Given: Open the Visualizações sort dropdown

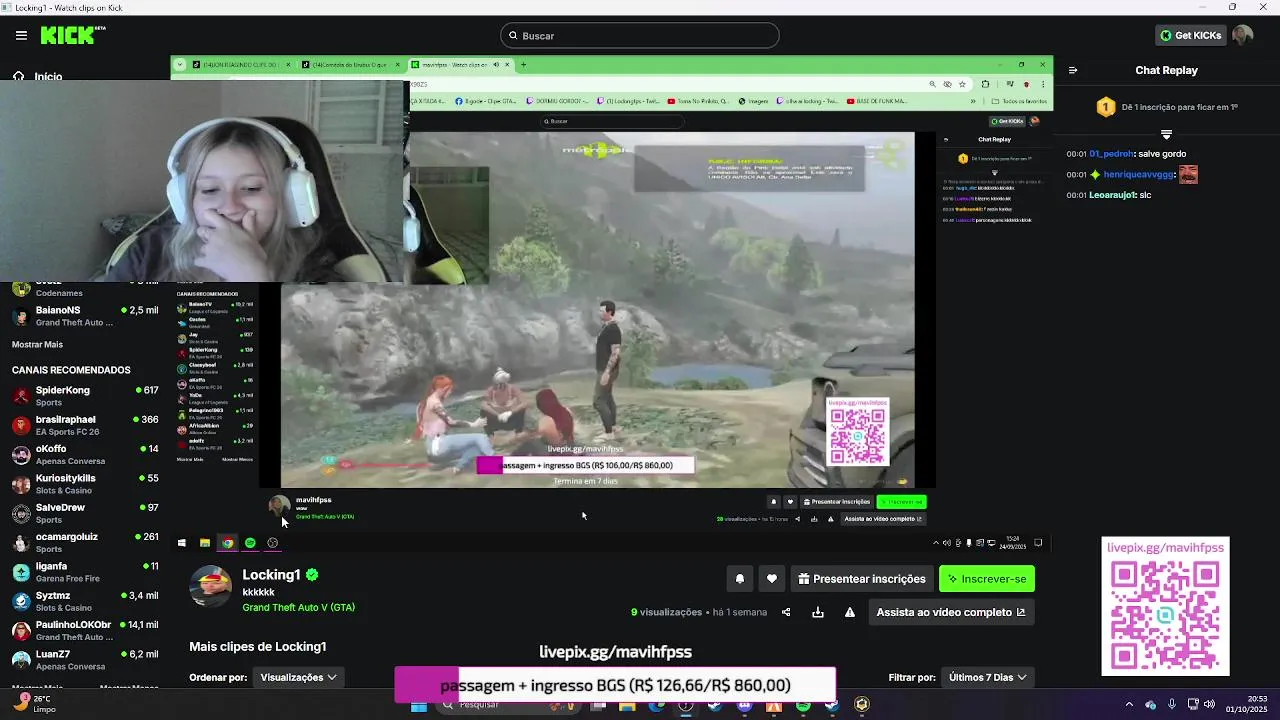Looking at the screenshot, I should [x=299, y=677].
